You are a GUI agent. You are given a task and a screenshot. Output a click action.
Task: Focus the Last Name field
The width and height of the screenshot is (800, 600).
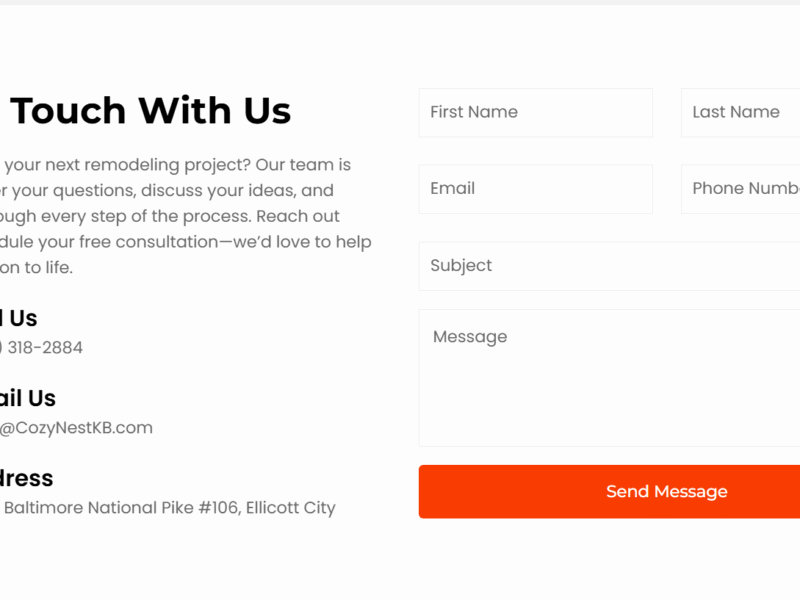click(740, 112)
